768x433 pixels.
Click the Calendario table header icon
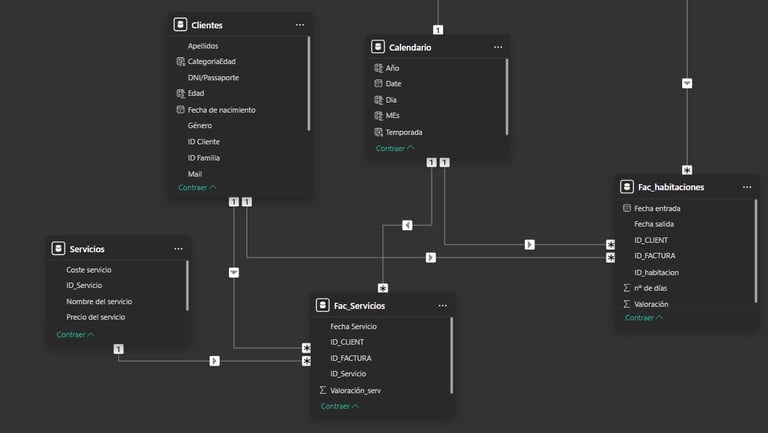[x=378, y=47]
